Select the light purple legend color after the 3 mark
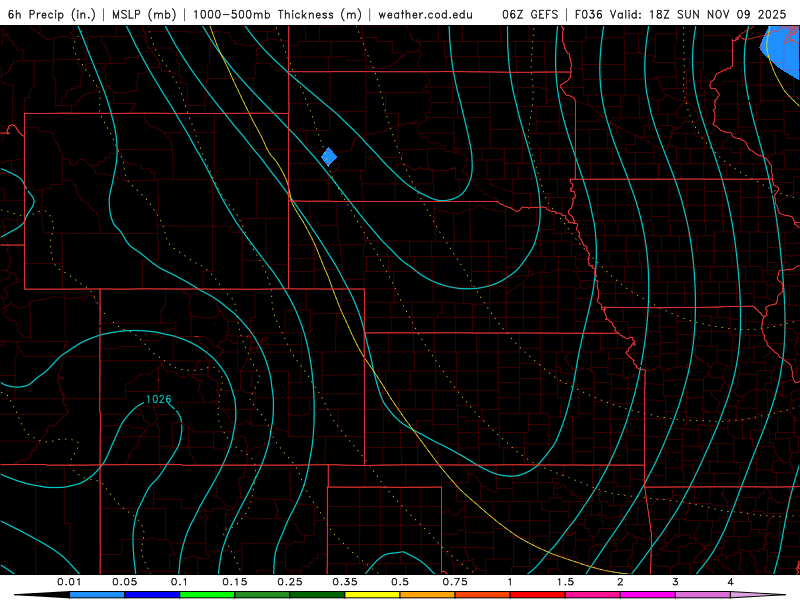This screenshot has width=800, height=600. [703, 595]
